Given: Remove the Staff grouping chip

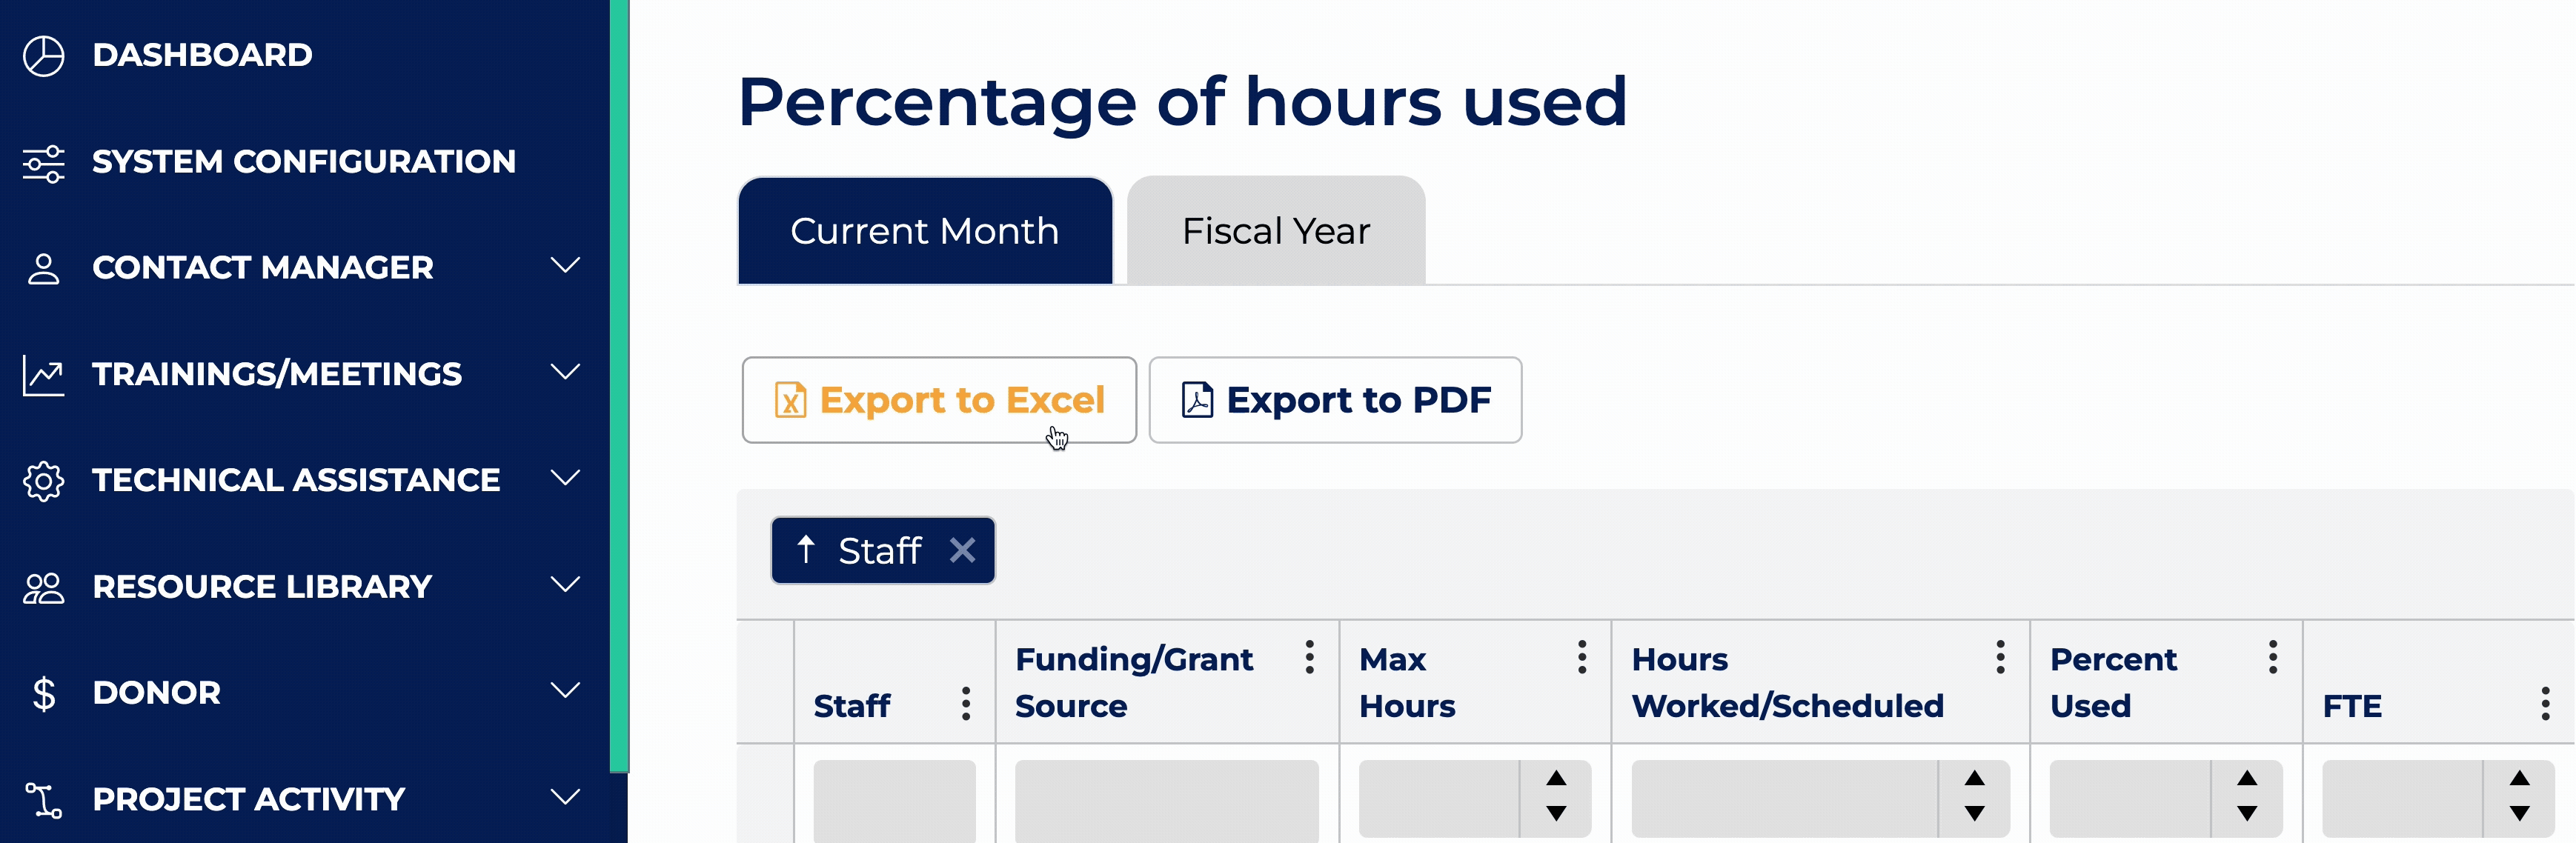Looking at the screenshot, I should point(962,550).
